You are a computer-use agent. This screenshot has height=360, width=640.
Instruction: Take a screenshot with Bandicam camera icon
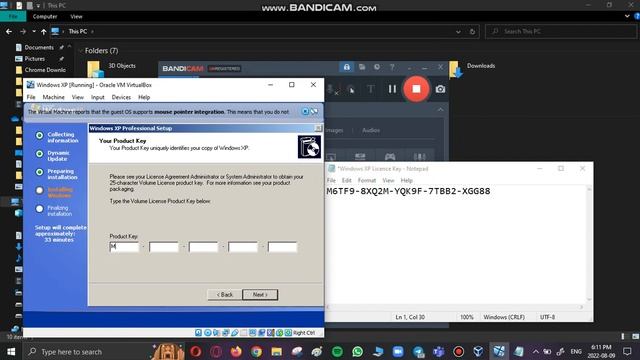point(440,89)
